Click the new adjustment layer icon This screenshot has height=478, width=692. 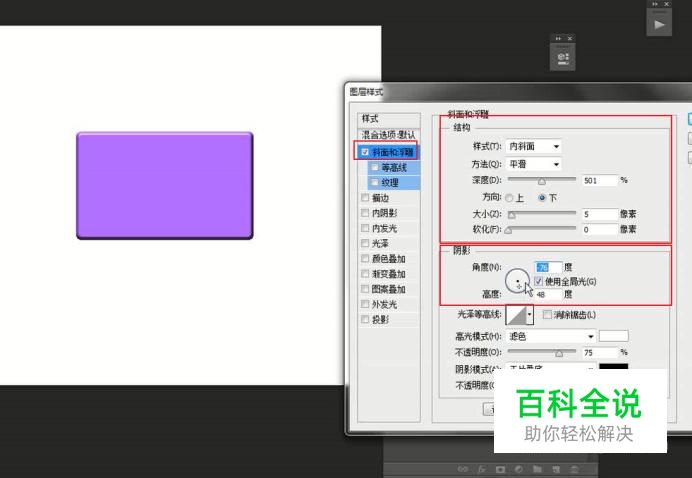tap(519, 469)
